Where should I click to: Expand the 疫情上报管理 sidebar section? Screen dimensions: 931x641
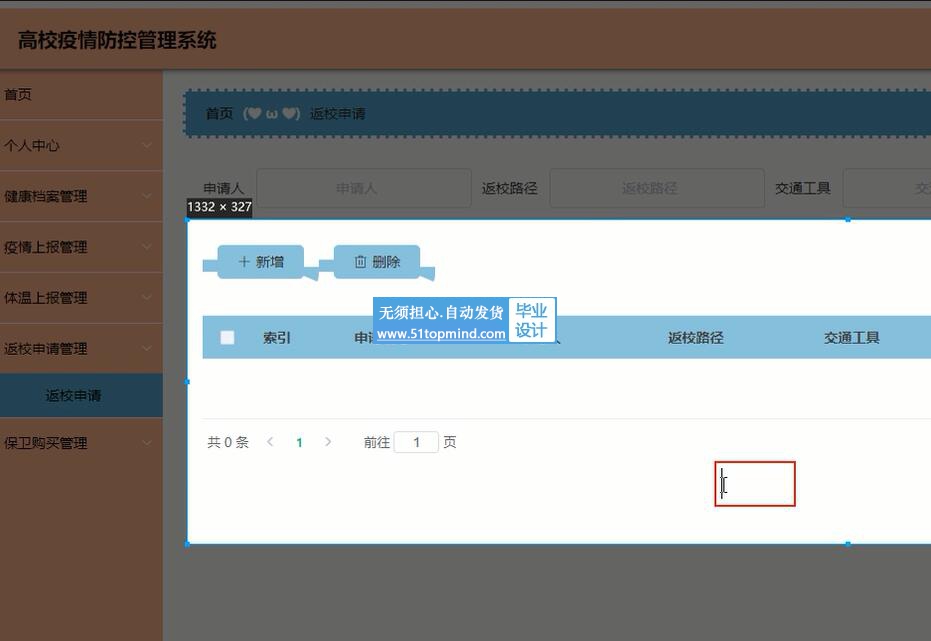pyautogui.click(x=80, y=247)
